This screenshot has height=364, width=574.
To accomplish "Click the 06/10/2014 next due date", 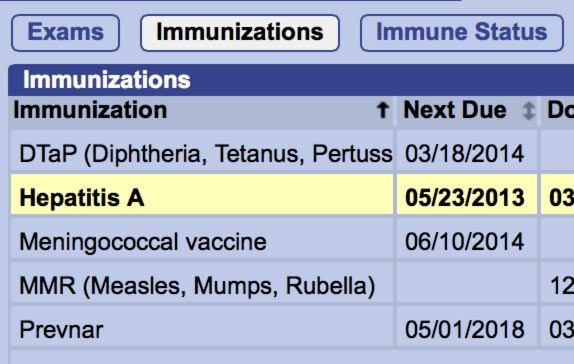I will [464, 242].
